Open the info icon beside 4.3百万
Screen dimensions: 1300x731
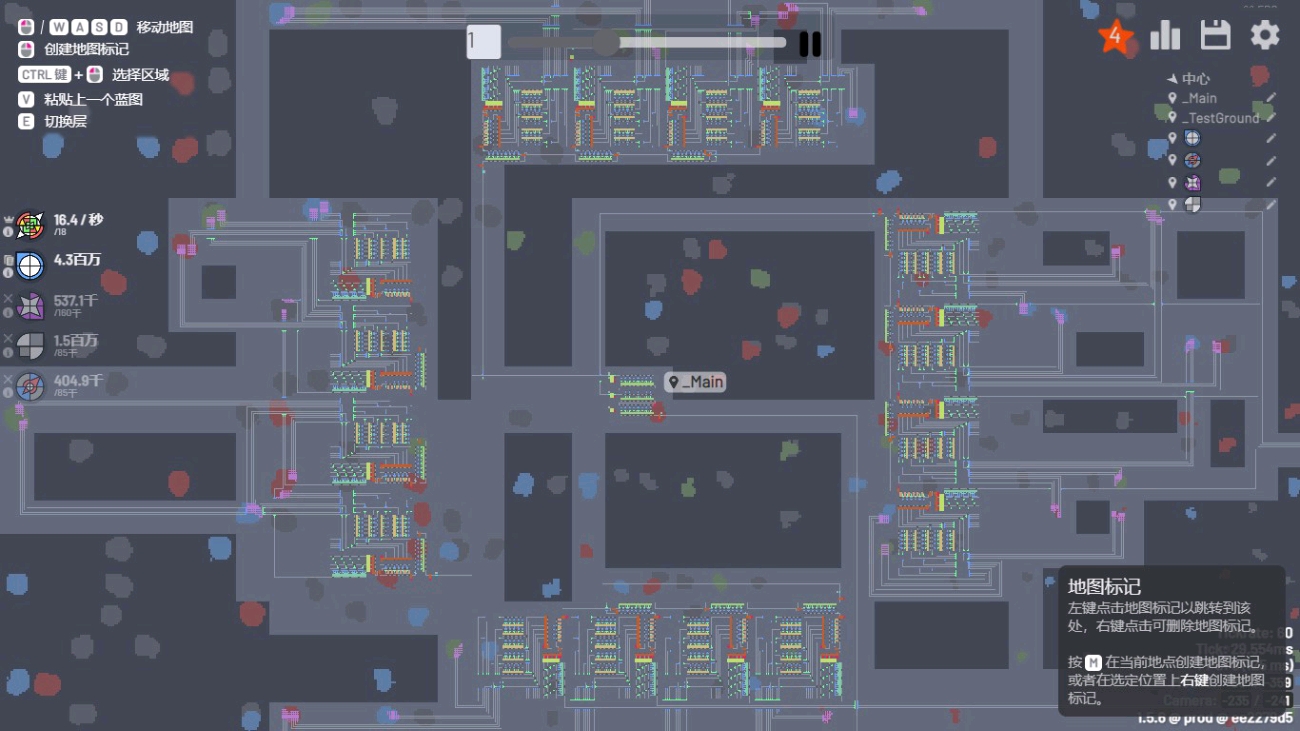click(x=8, y=273)
